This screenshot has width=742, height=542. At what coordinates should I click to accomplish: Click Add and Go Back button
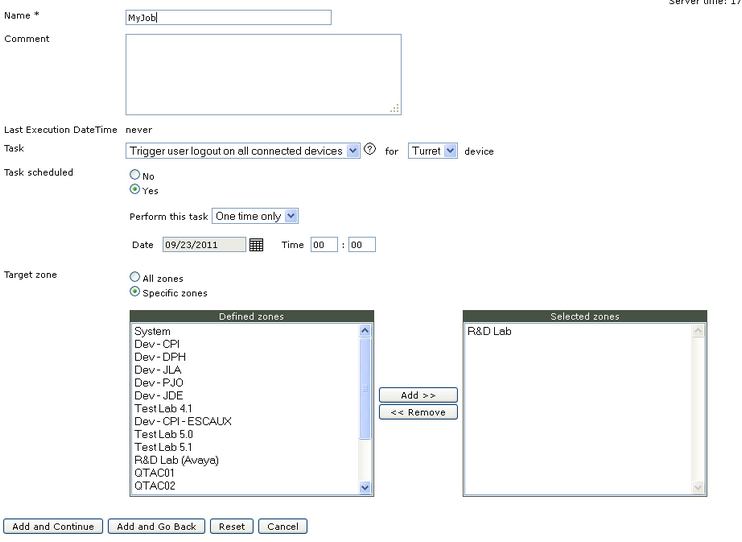tap(156, 526)
